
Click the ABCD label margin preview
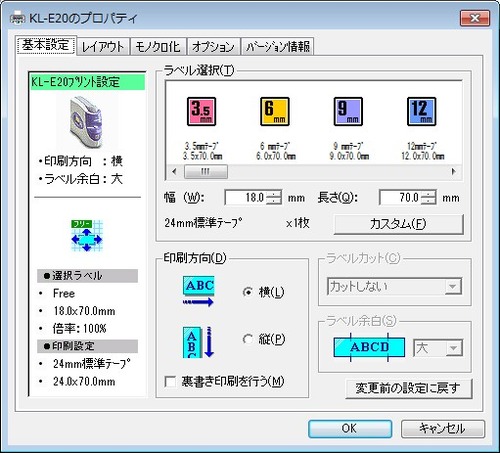pos(369,347)
